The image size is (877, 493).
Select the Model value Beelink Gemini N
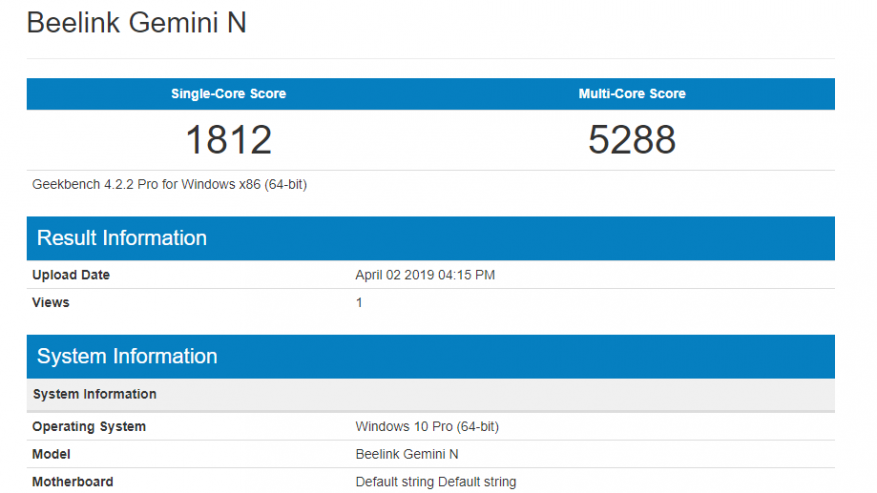tap(407, 454)
